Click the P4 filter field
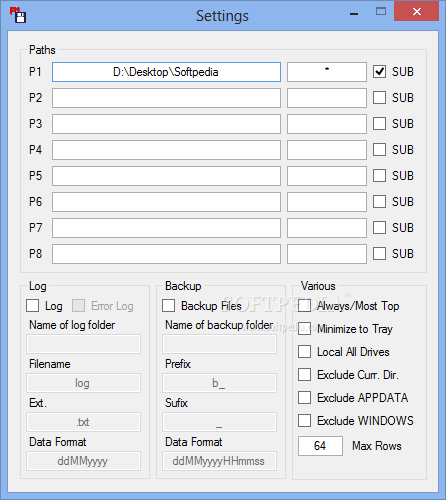Image resolution: width=446 pixels, height=500 pixels. click(327, 150)
